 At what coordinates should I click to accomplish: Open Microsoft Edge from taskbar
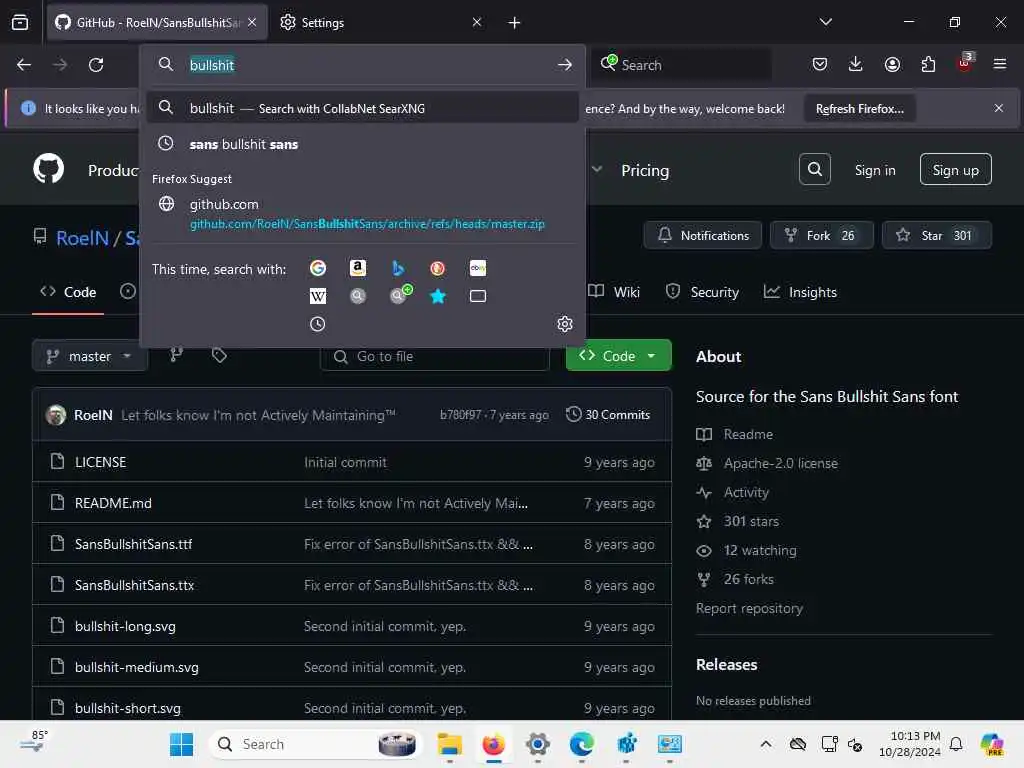581,744
